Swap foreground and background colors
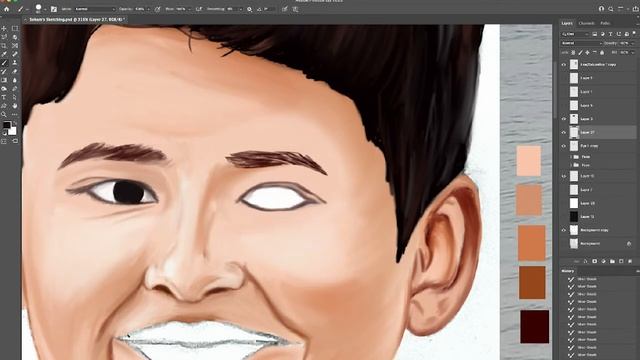The image size is (640, 360). click(15, 123)
